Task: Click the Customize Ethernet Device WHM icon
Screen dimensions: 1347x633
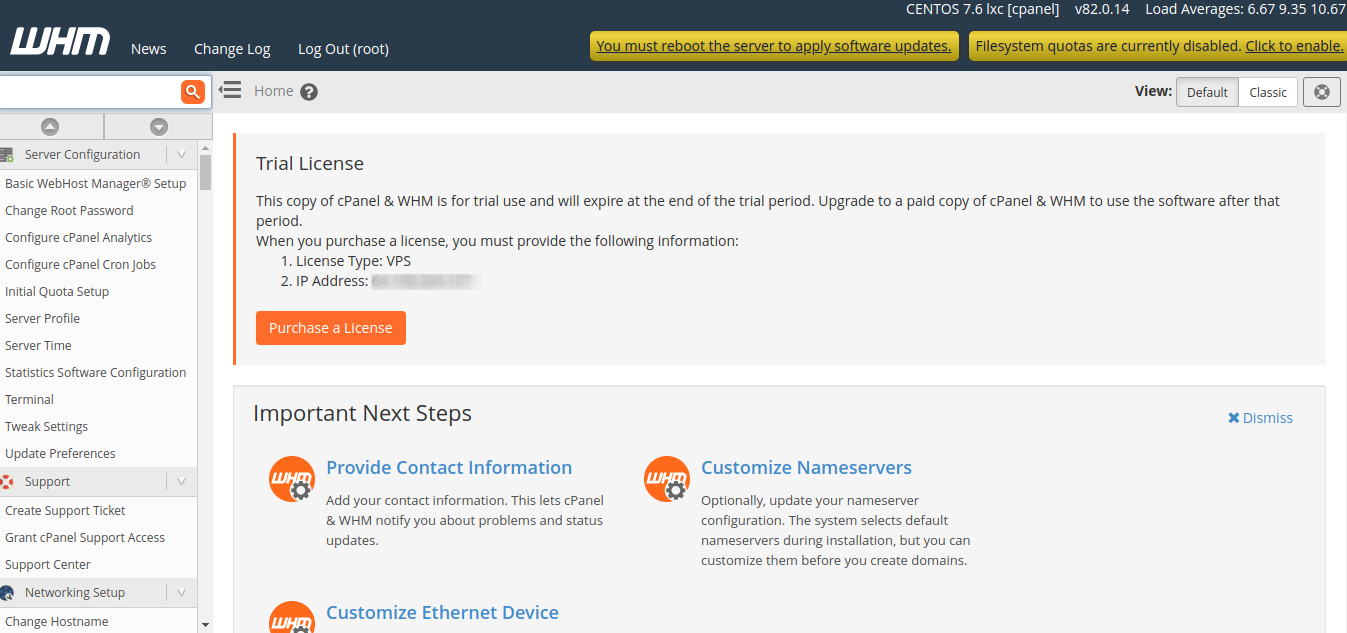Action: (x=292, y=618)
